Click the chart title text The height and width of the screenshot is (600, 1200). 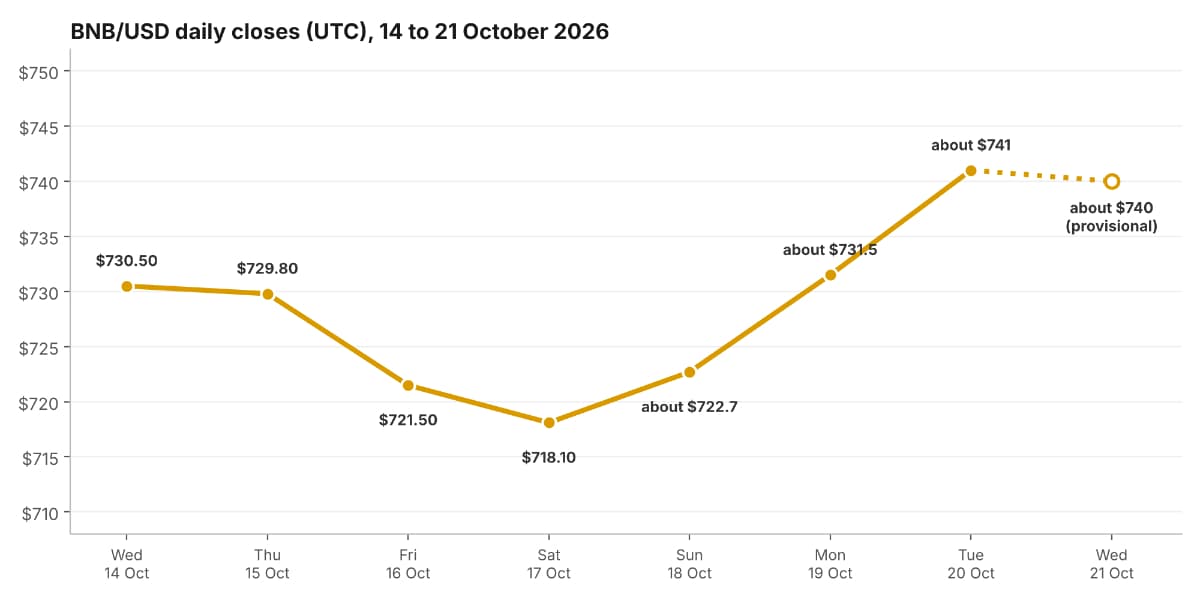click(x=340, y=31)
